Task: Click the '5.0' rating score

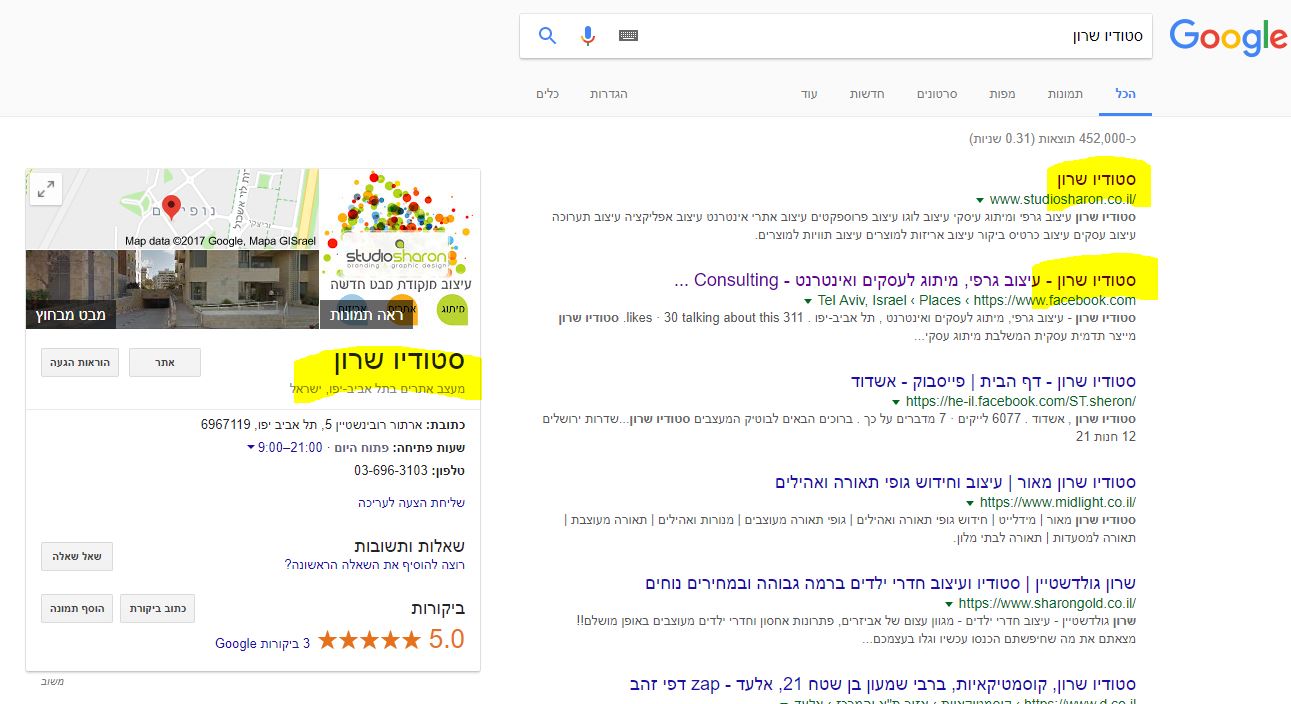Action: click(x=446, y=640)
